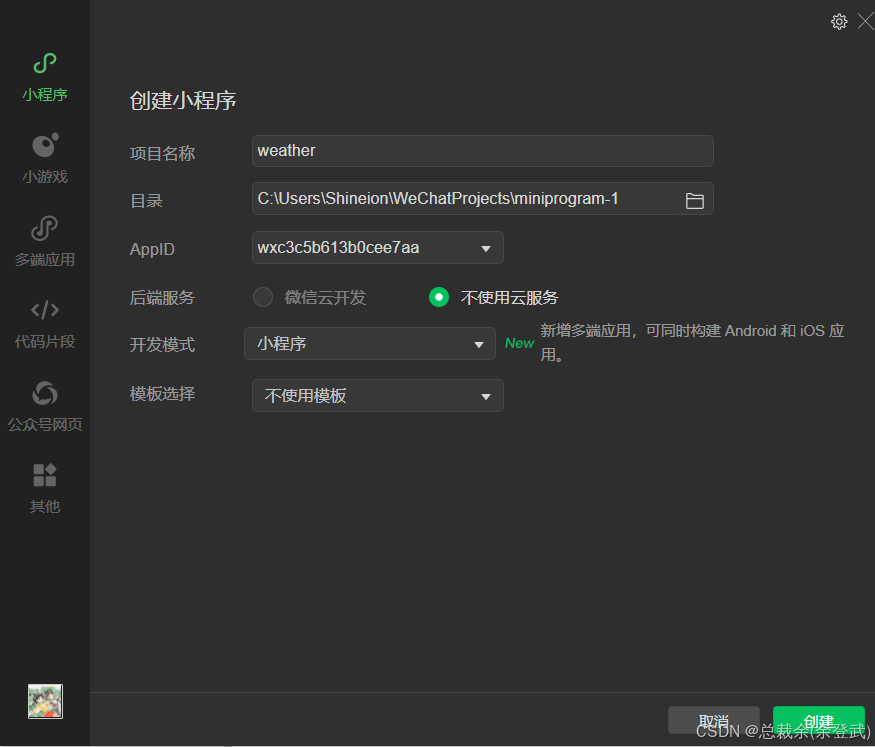Image resolution: width=875 pixels, height=747 pixels.
Task: Switch to 多端应用 multi-platform app section
Action: pyautogui.click(x=45, y=241)
